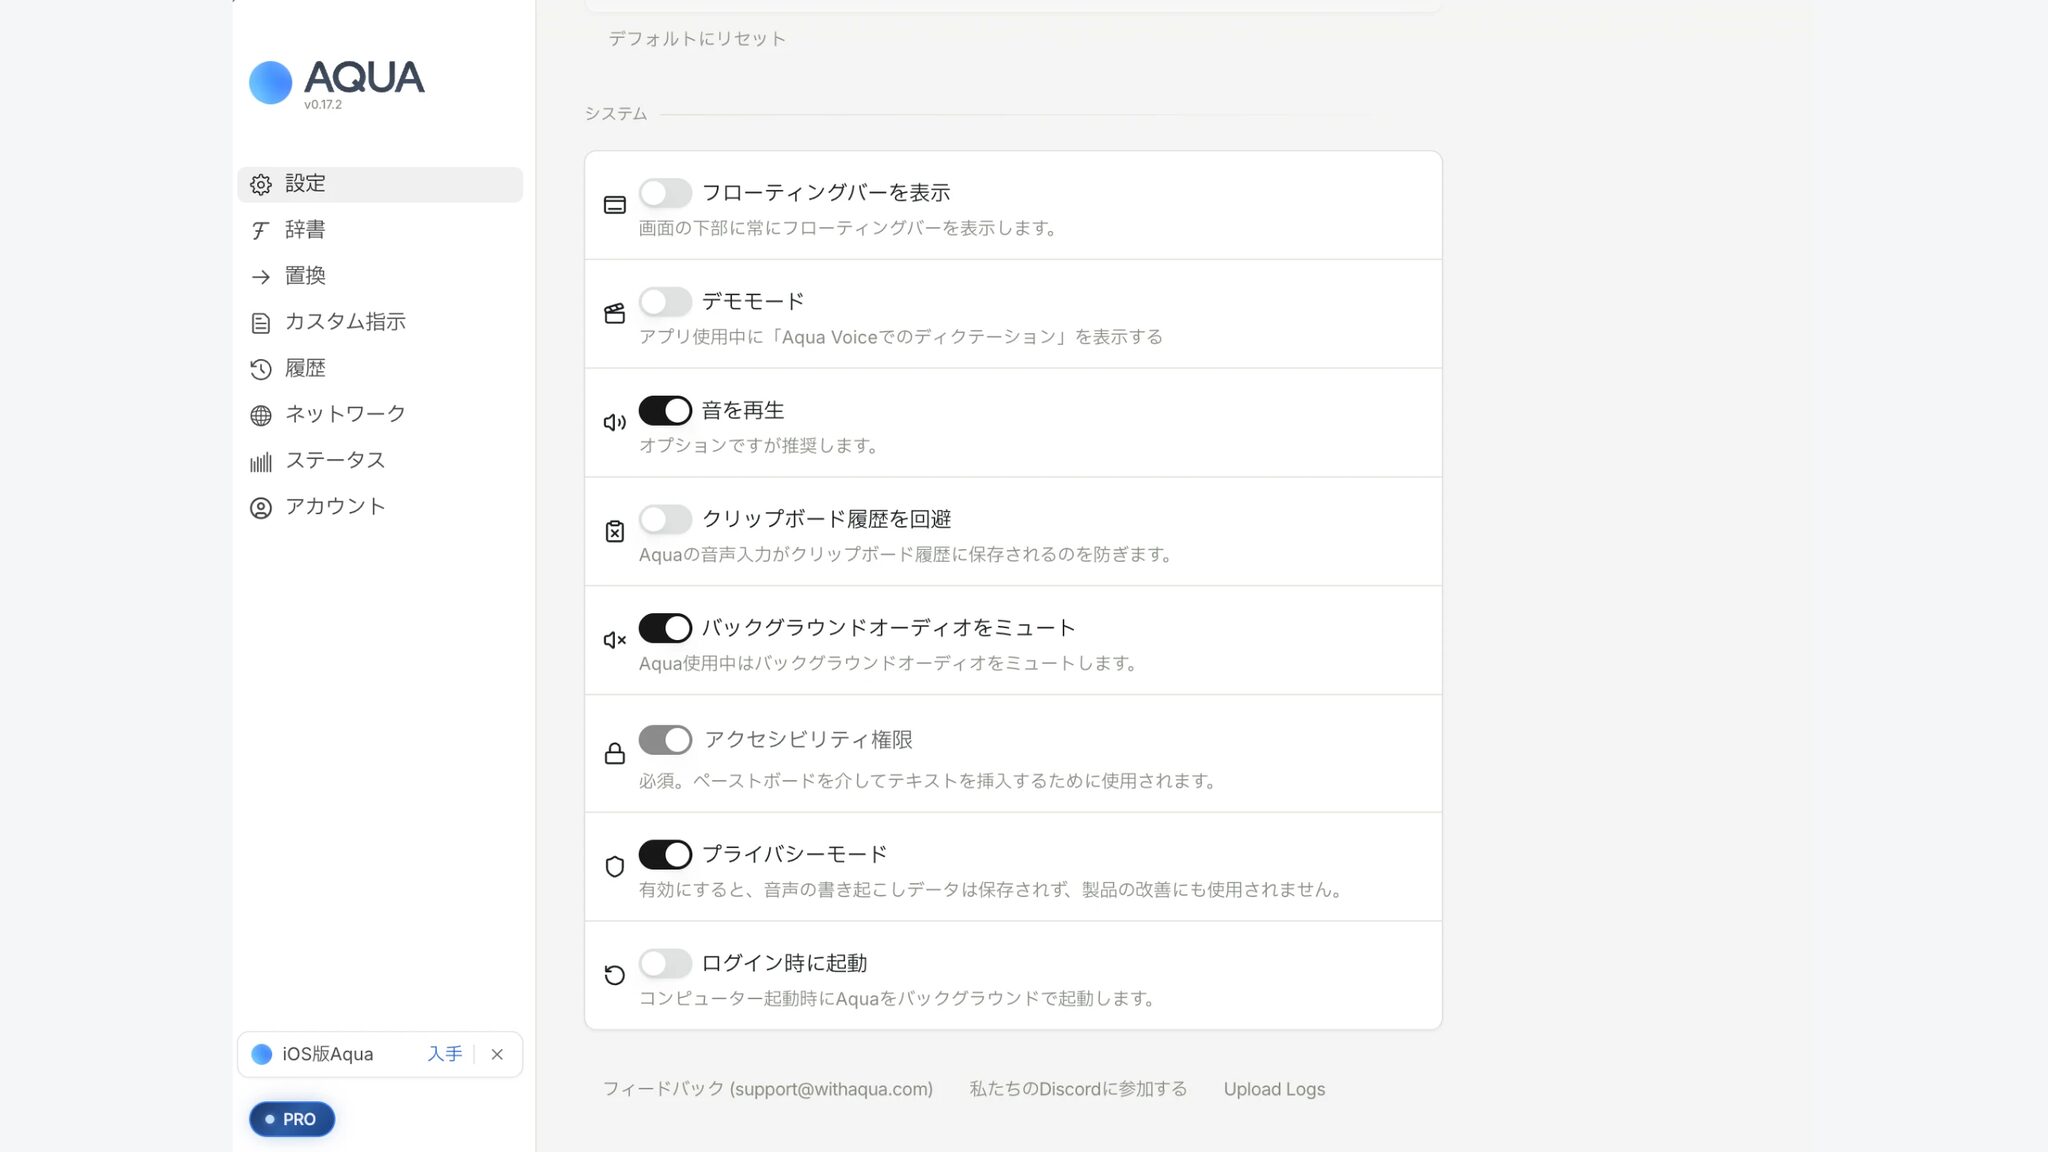2048x1152 pixels.
Task: Click デモモード description mentioning Aqua Voice
Action: click(901, 337)
